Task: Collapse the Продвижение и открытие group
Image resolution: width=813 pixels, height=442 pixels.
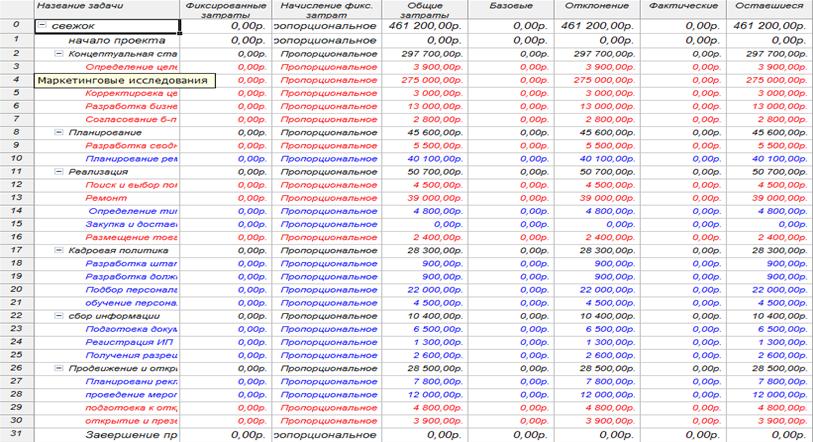Action: point(58,368)
